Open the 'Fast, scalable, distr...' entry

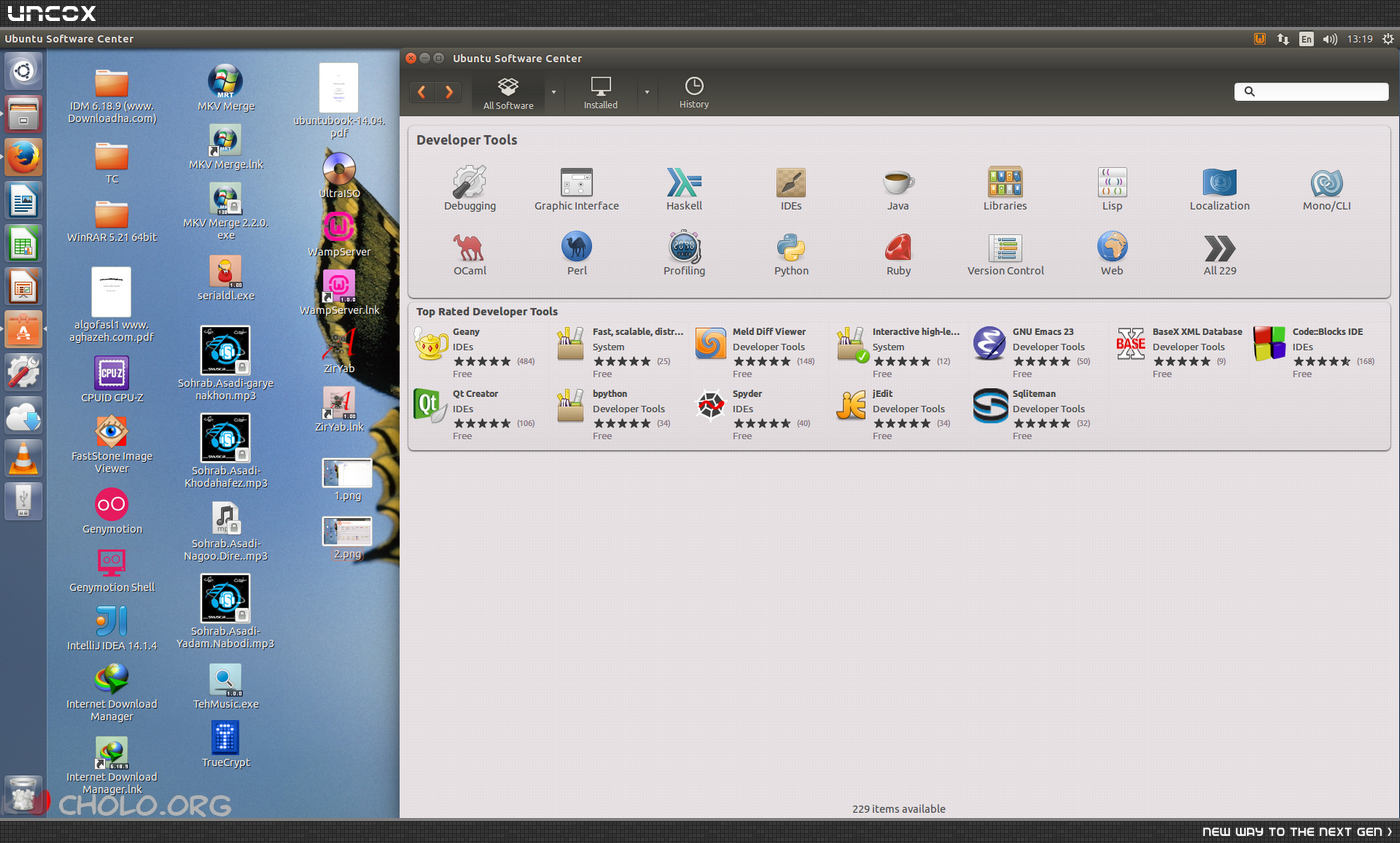pyautogui.click(x=618, y=352)
